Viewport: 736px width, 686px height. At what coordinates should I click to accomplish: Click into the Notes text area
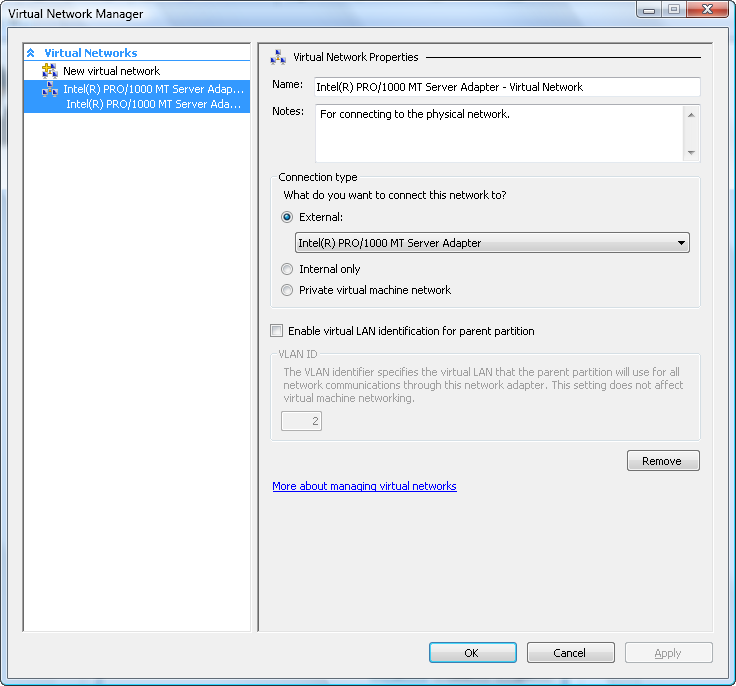(499, 134)
